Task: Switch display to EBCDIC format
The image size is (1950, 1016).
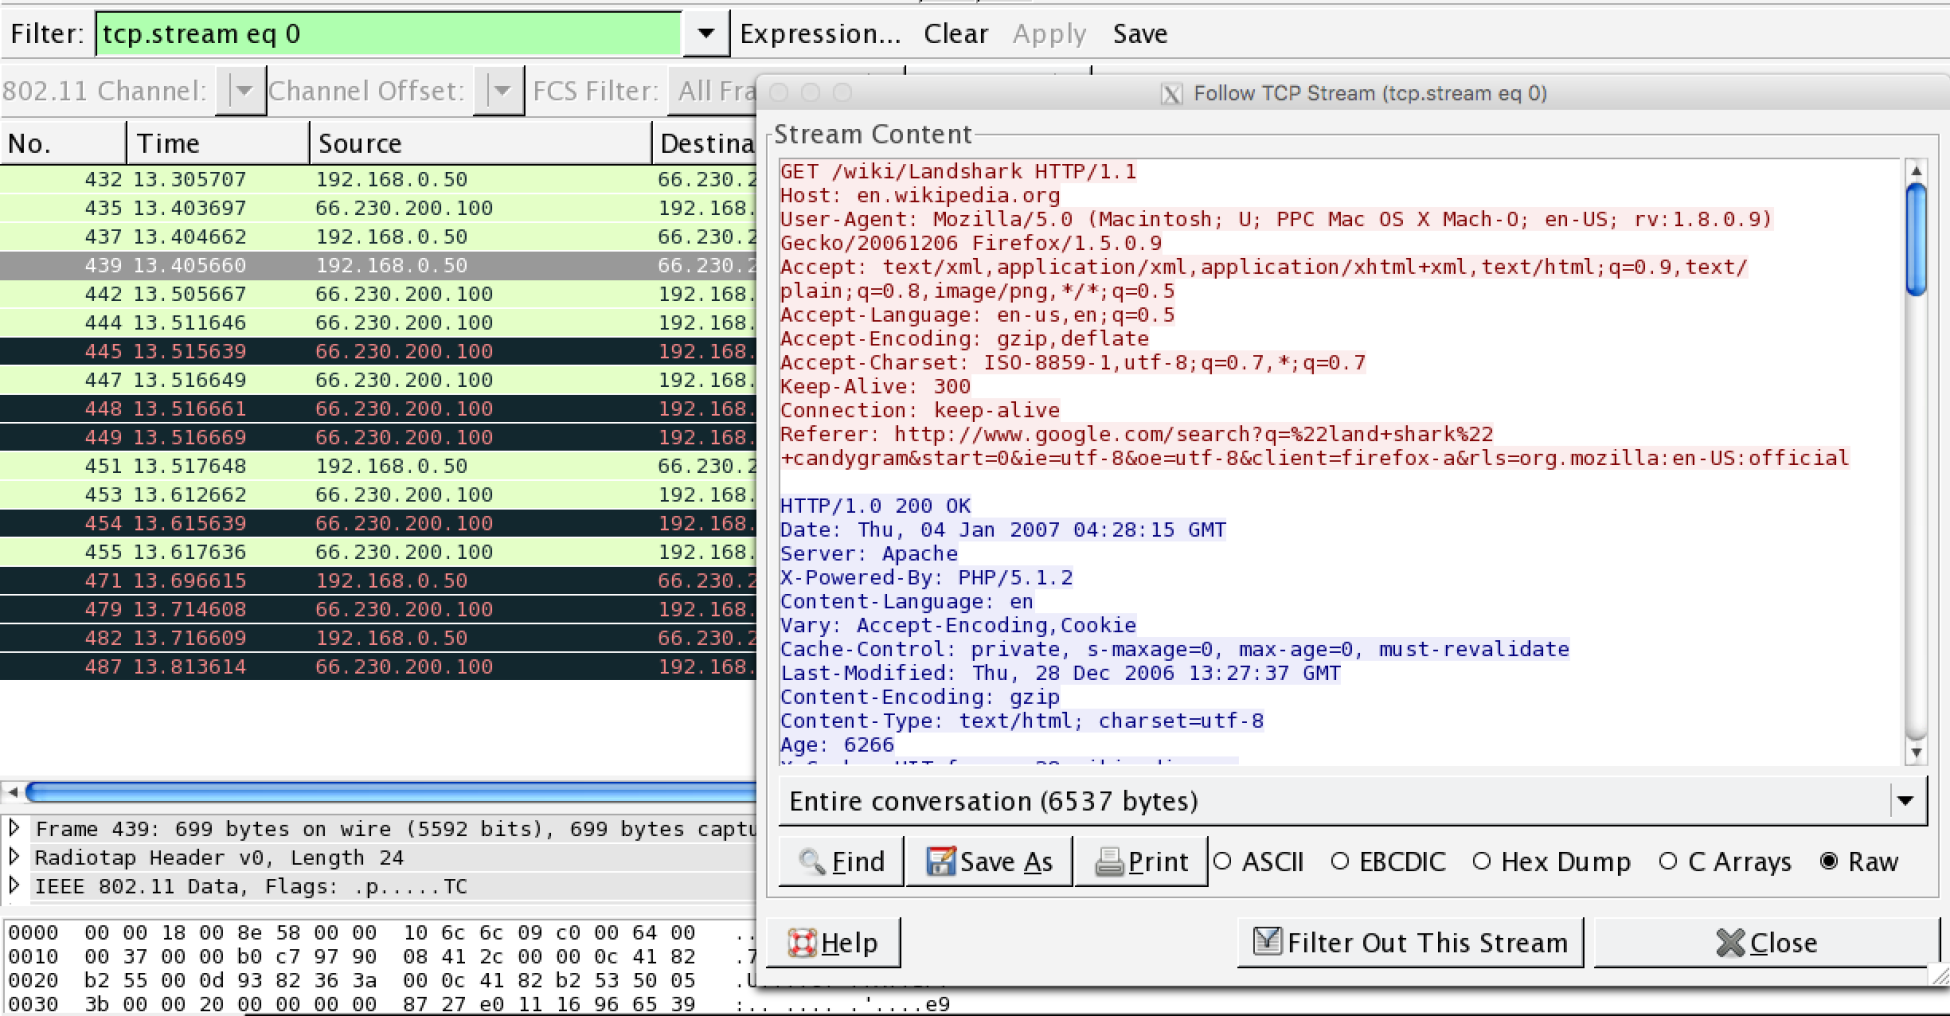Action: tap(1340, 861)
